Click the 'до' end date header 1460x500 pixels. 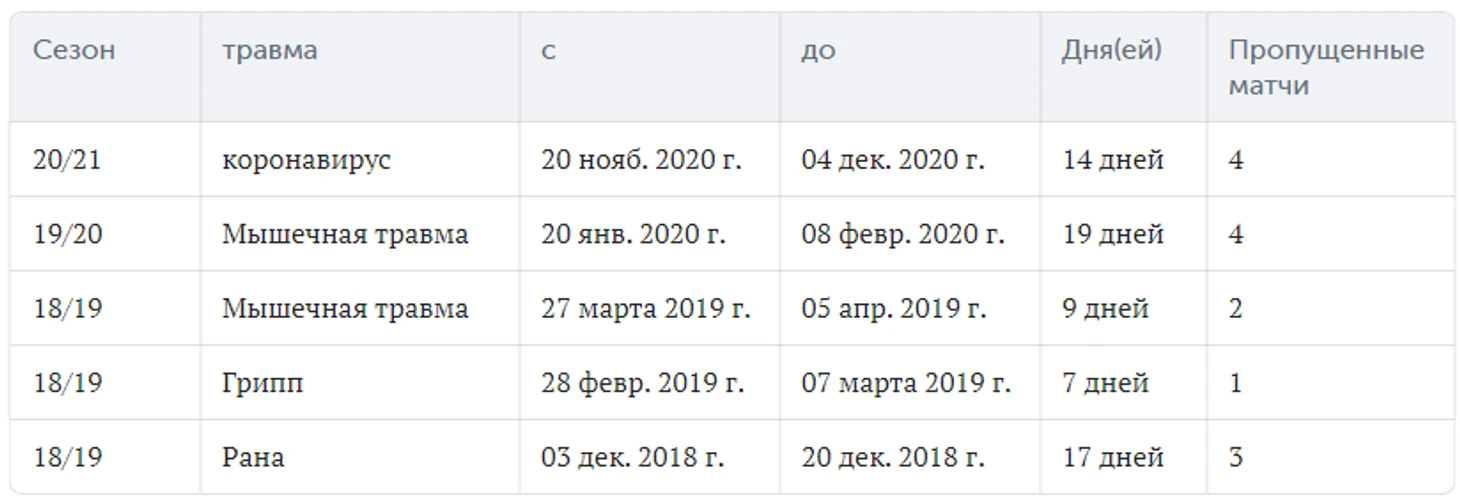[818, 51]
